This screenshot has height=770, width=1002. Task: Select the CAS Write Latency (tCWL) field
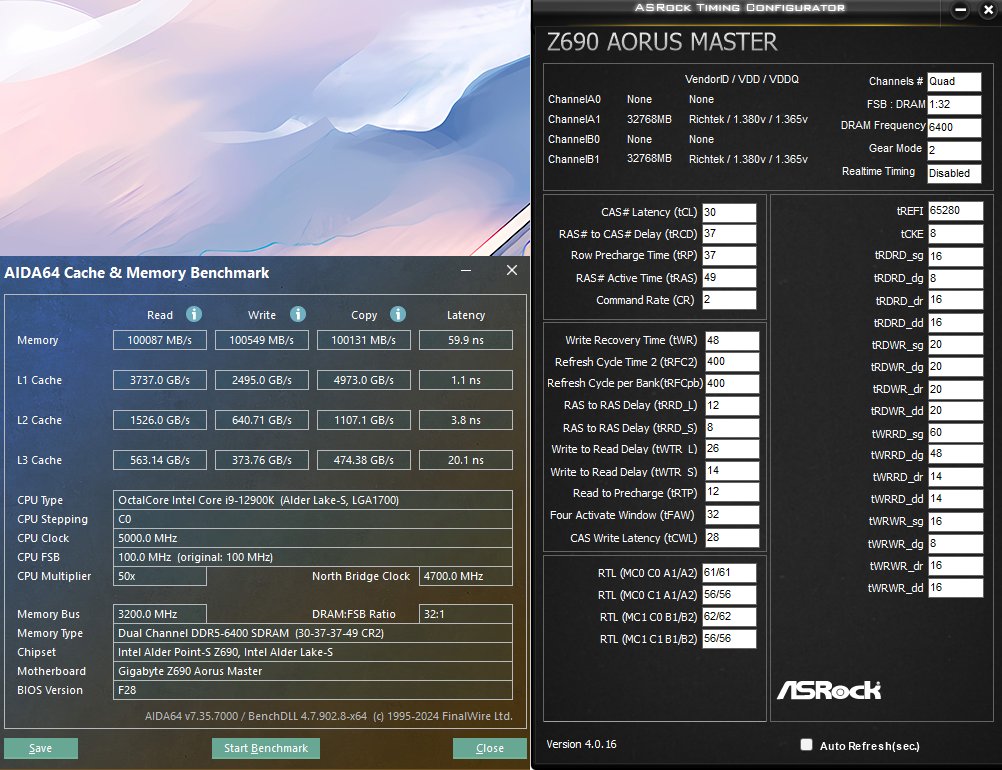(732, 538)
